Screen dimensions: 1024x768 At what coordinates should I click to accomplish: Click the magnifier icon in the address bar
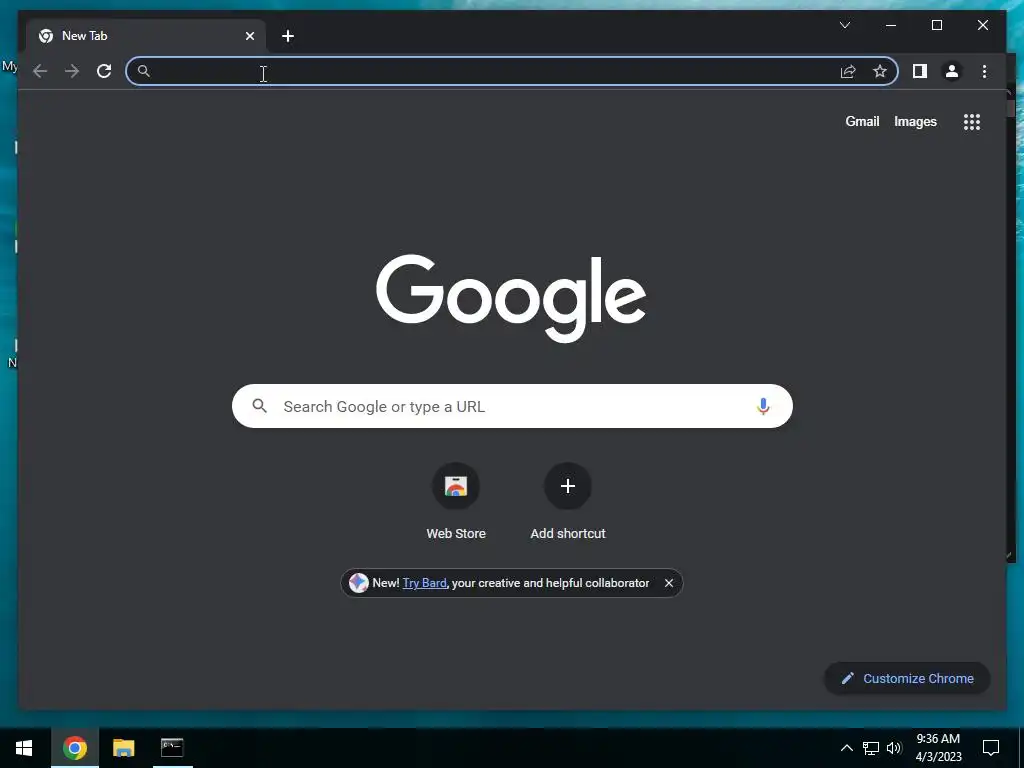pyautogui.click(x=144, y=71)
